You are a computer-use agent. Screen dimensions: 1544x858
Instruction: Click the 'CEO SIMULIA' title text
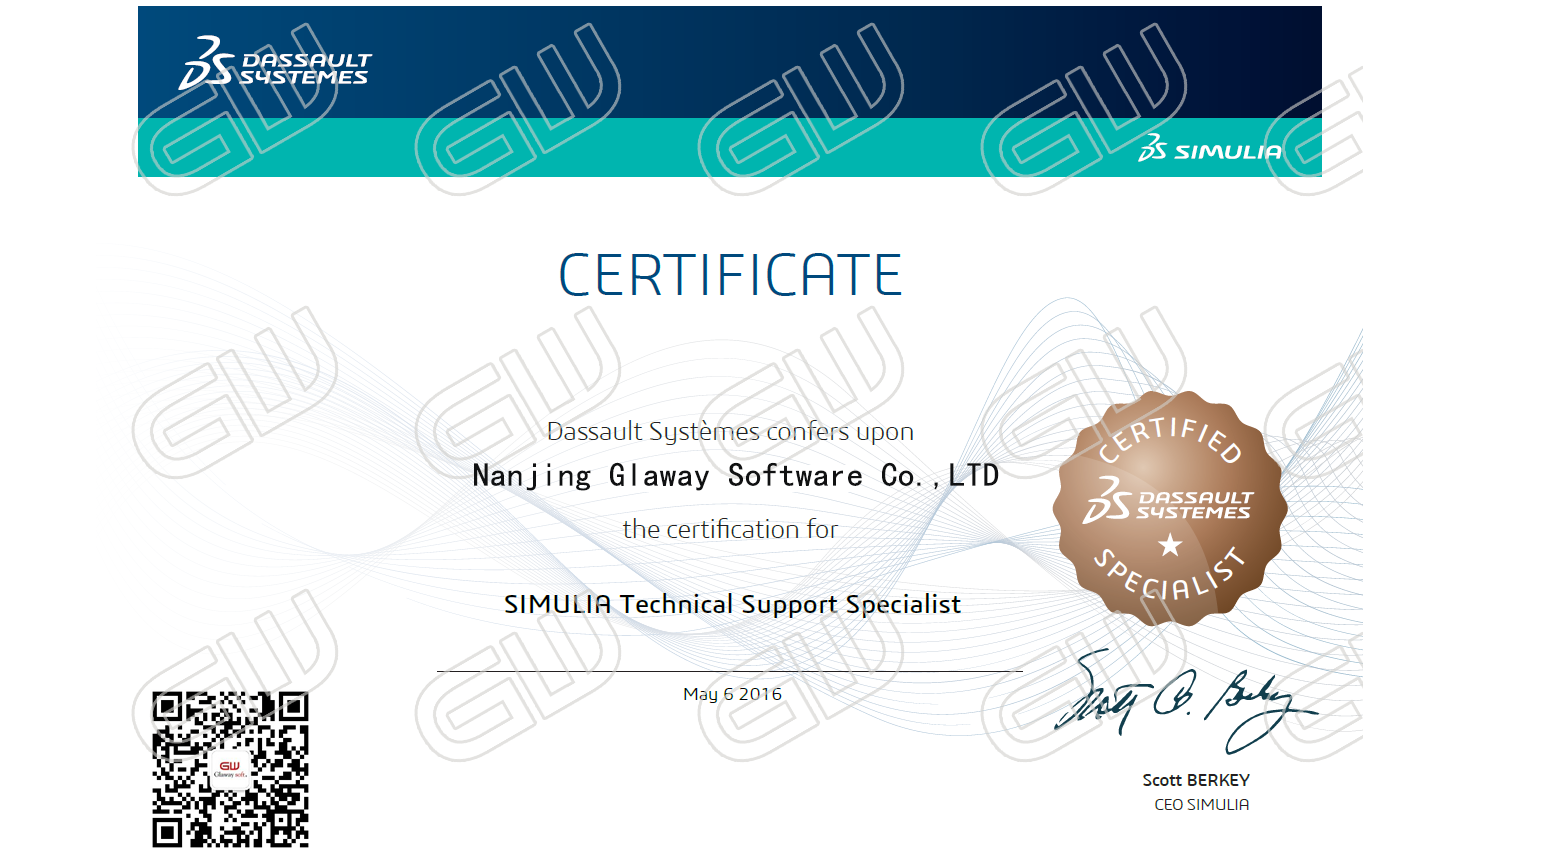(1201, 804)
